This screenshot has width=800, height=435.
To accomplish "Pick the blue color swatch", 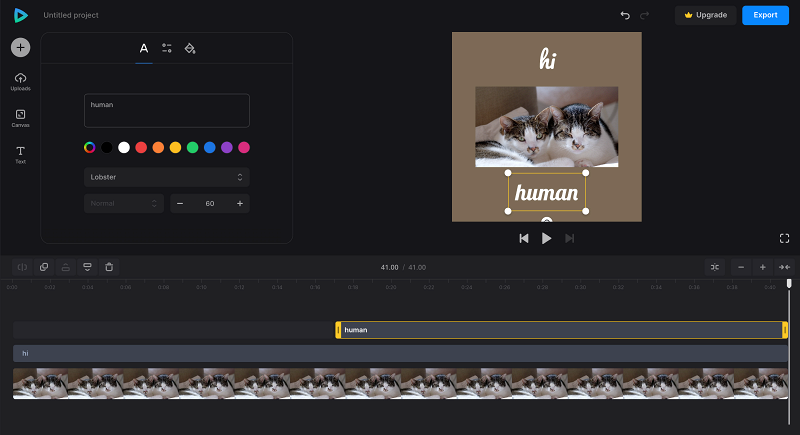I will 210,147.
